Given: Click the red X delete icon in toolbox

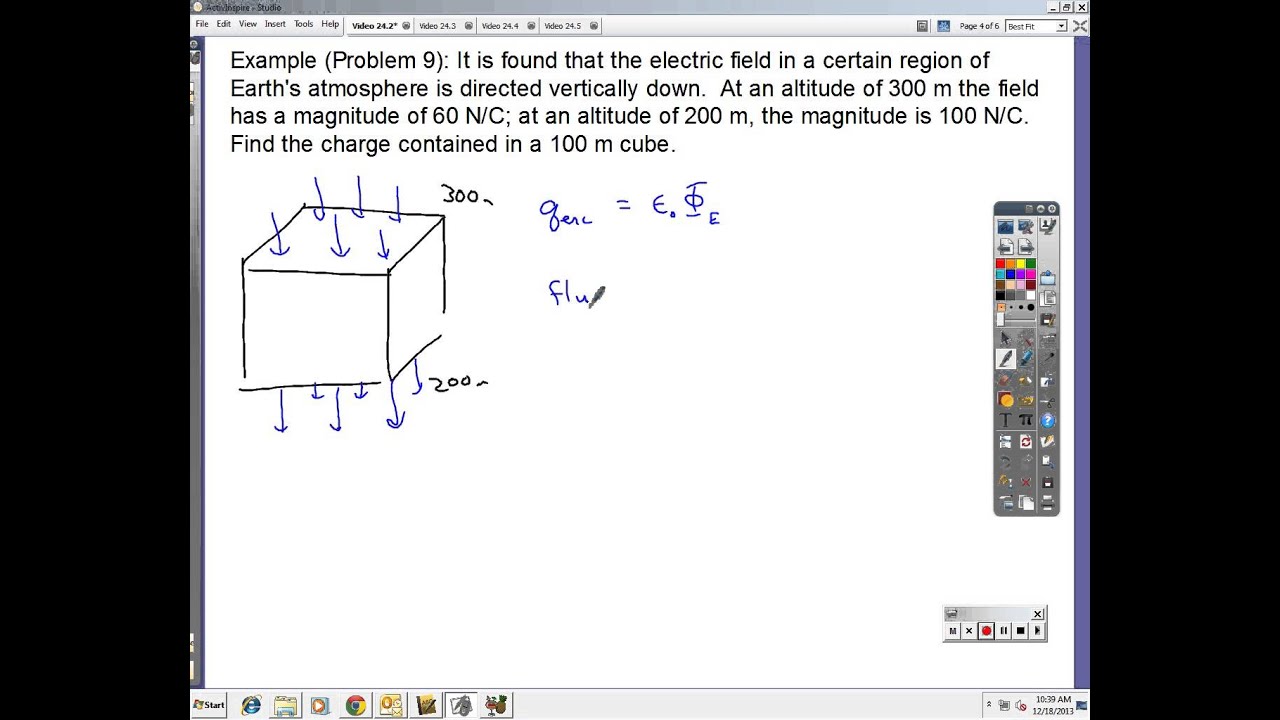Looking at the screenshot, I should [x=1025, y=482].
